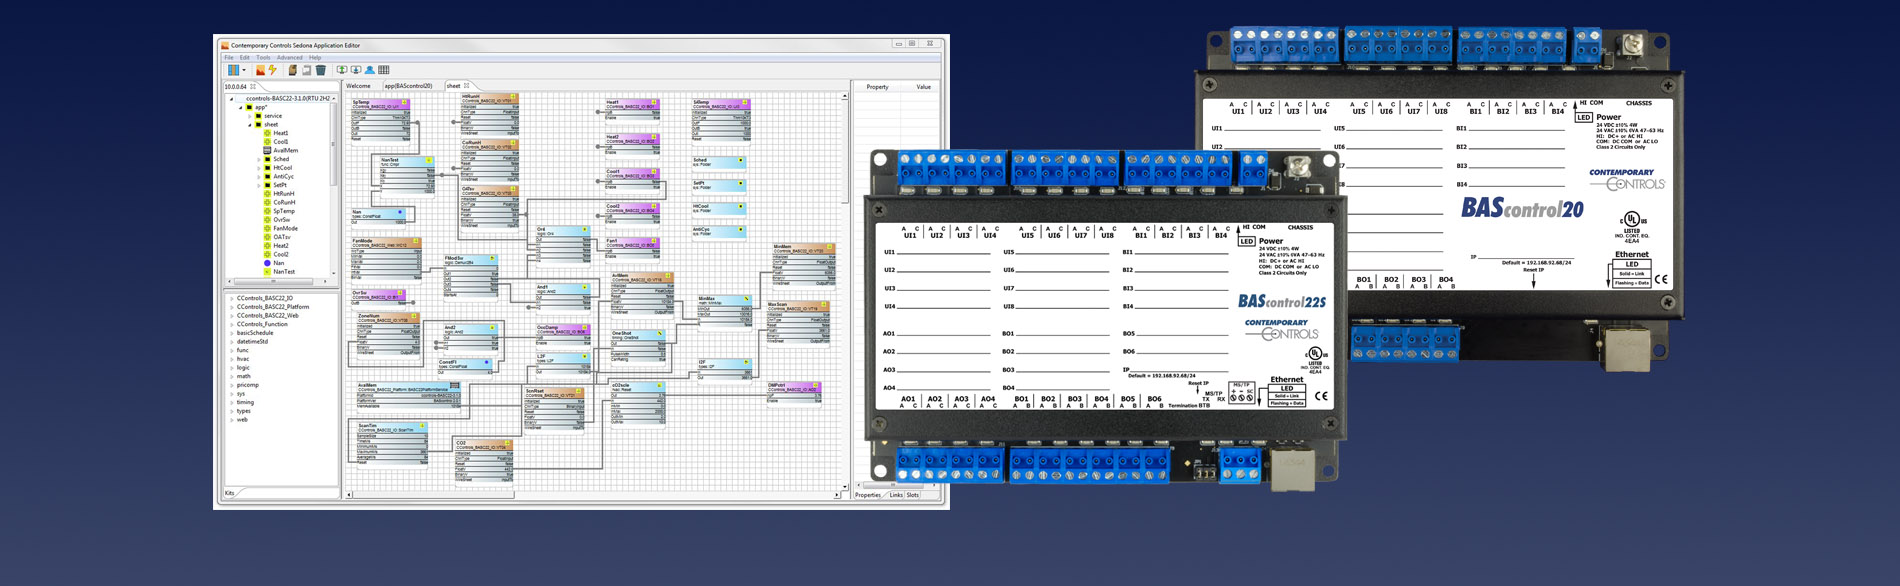Open the Welcome tab
The image size is (1900, 586).
pos(358,86)
